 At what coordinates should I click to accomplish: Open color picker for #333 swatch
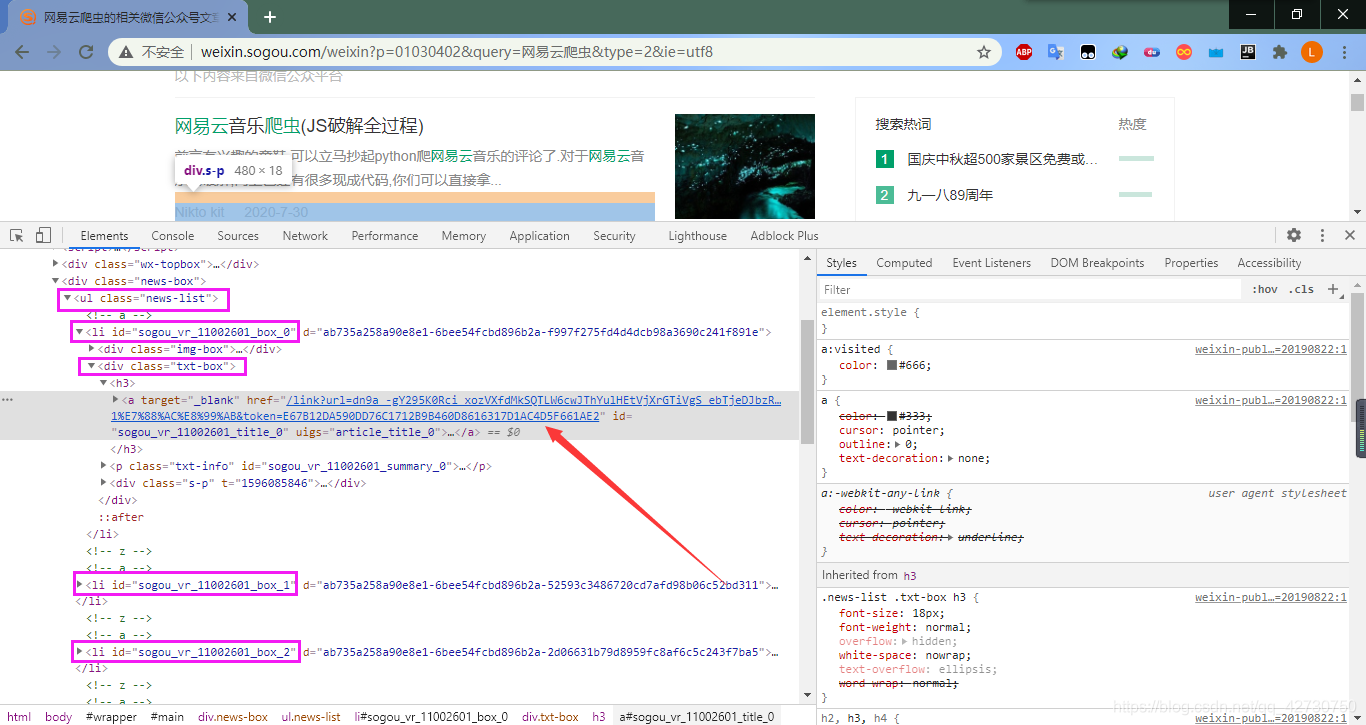tap(892, 415)
